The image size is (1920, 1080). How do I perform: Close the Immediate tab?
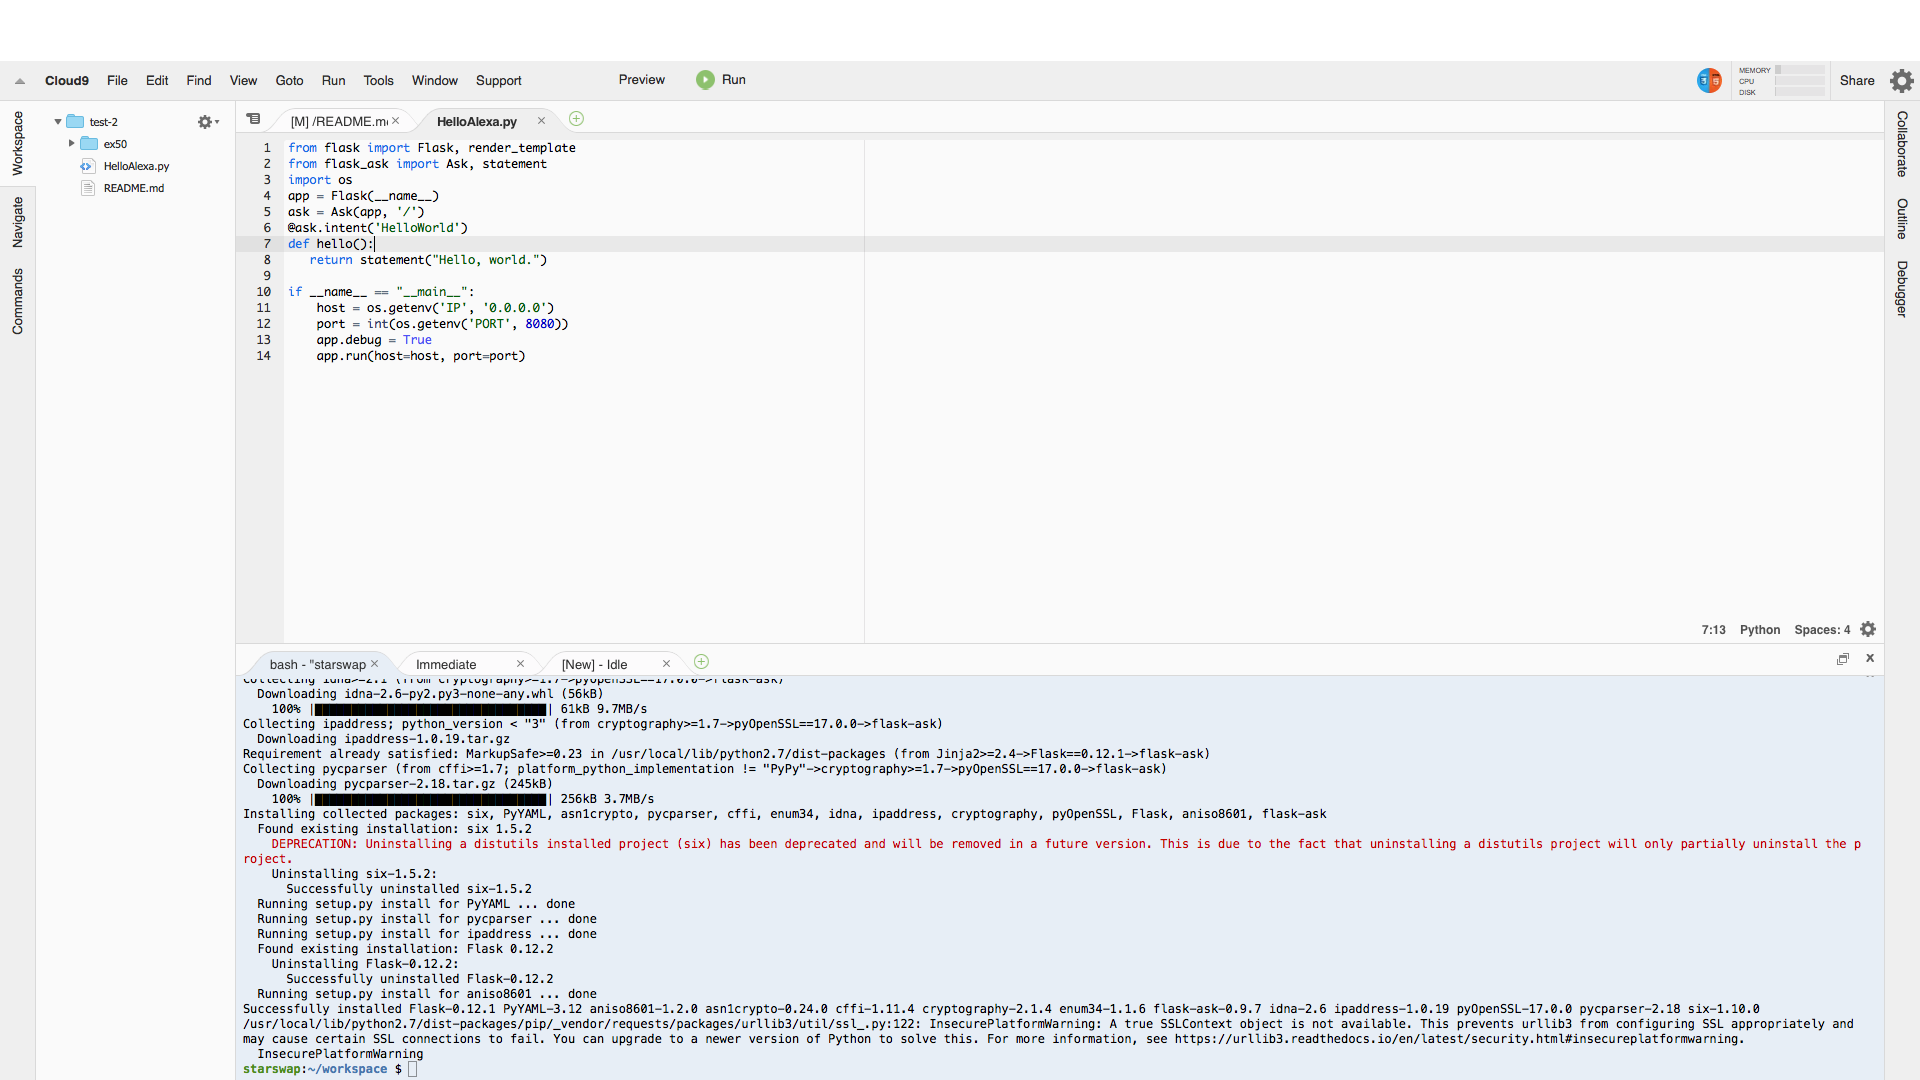pos(520,664)
